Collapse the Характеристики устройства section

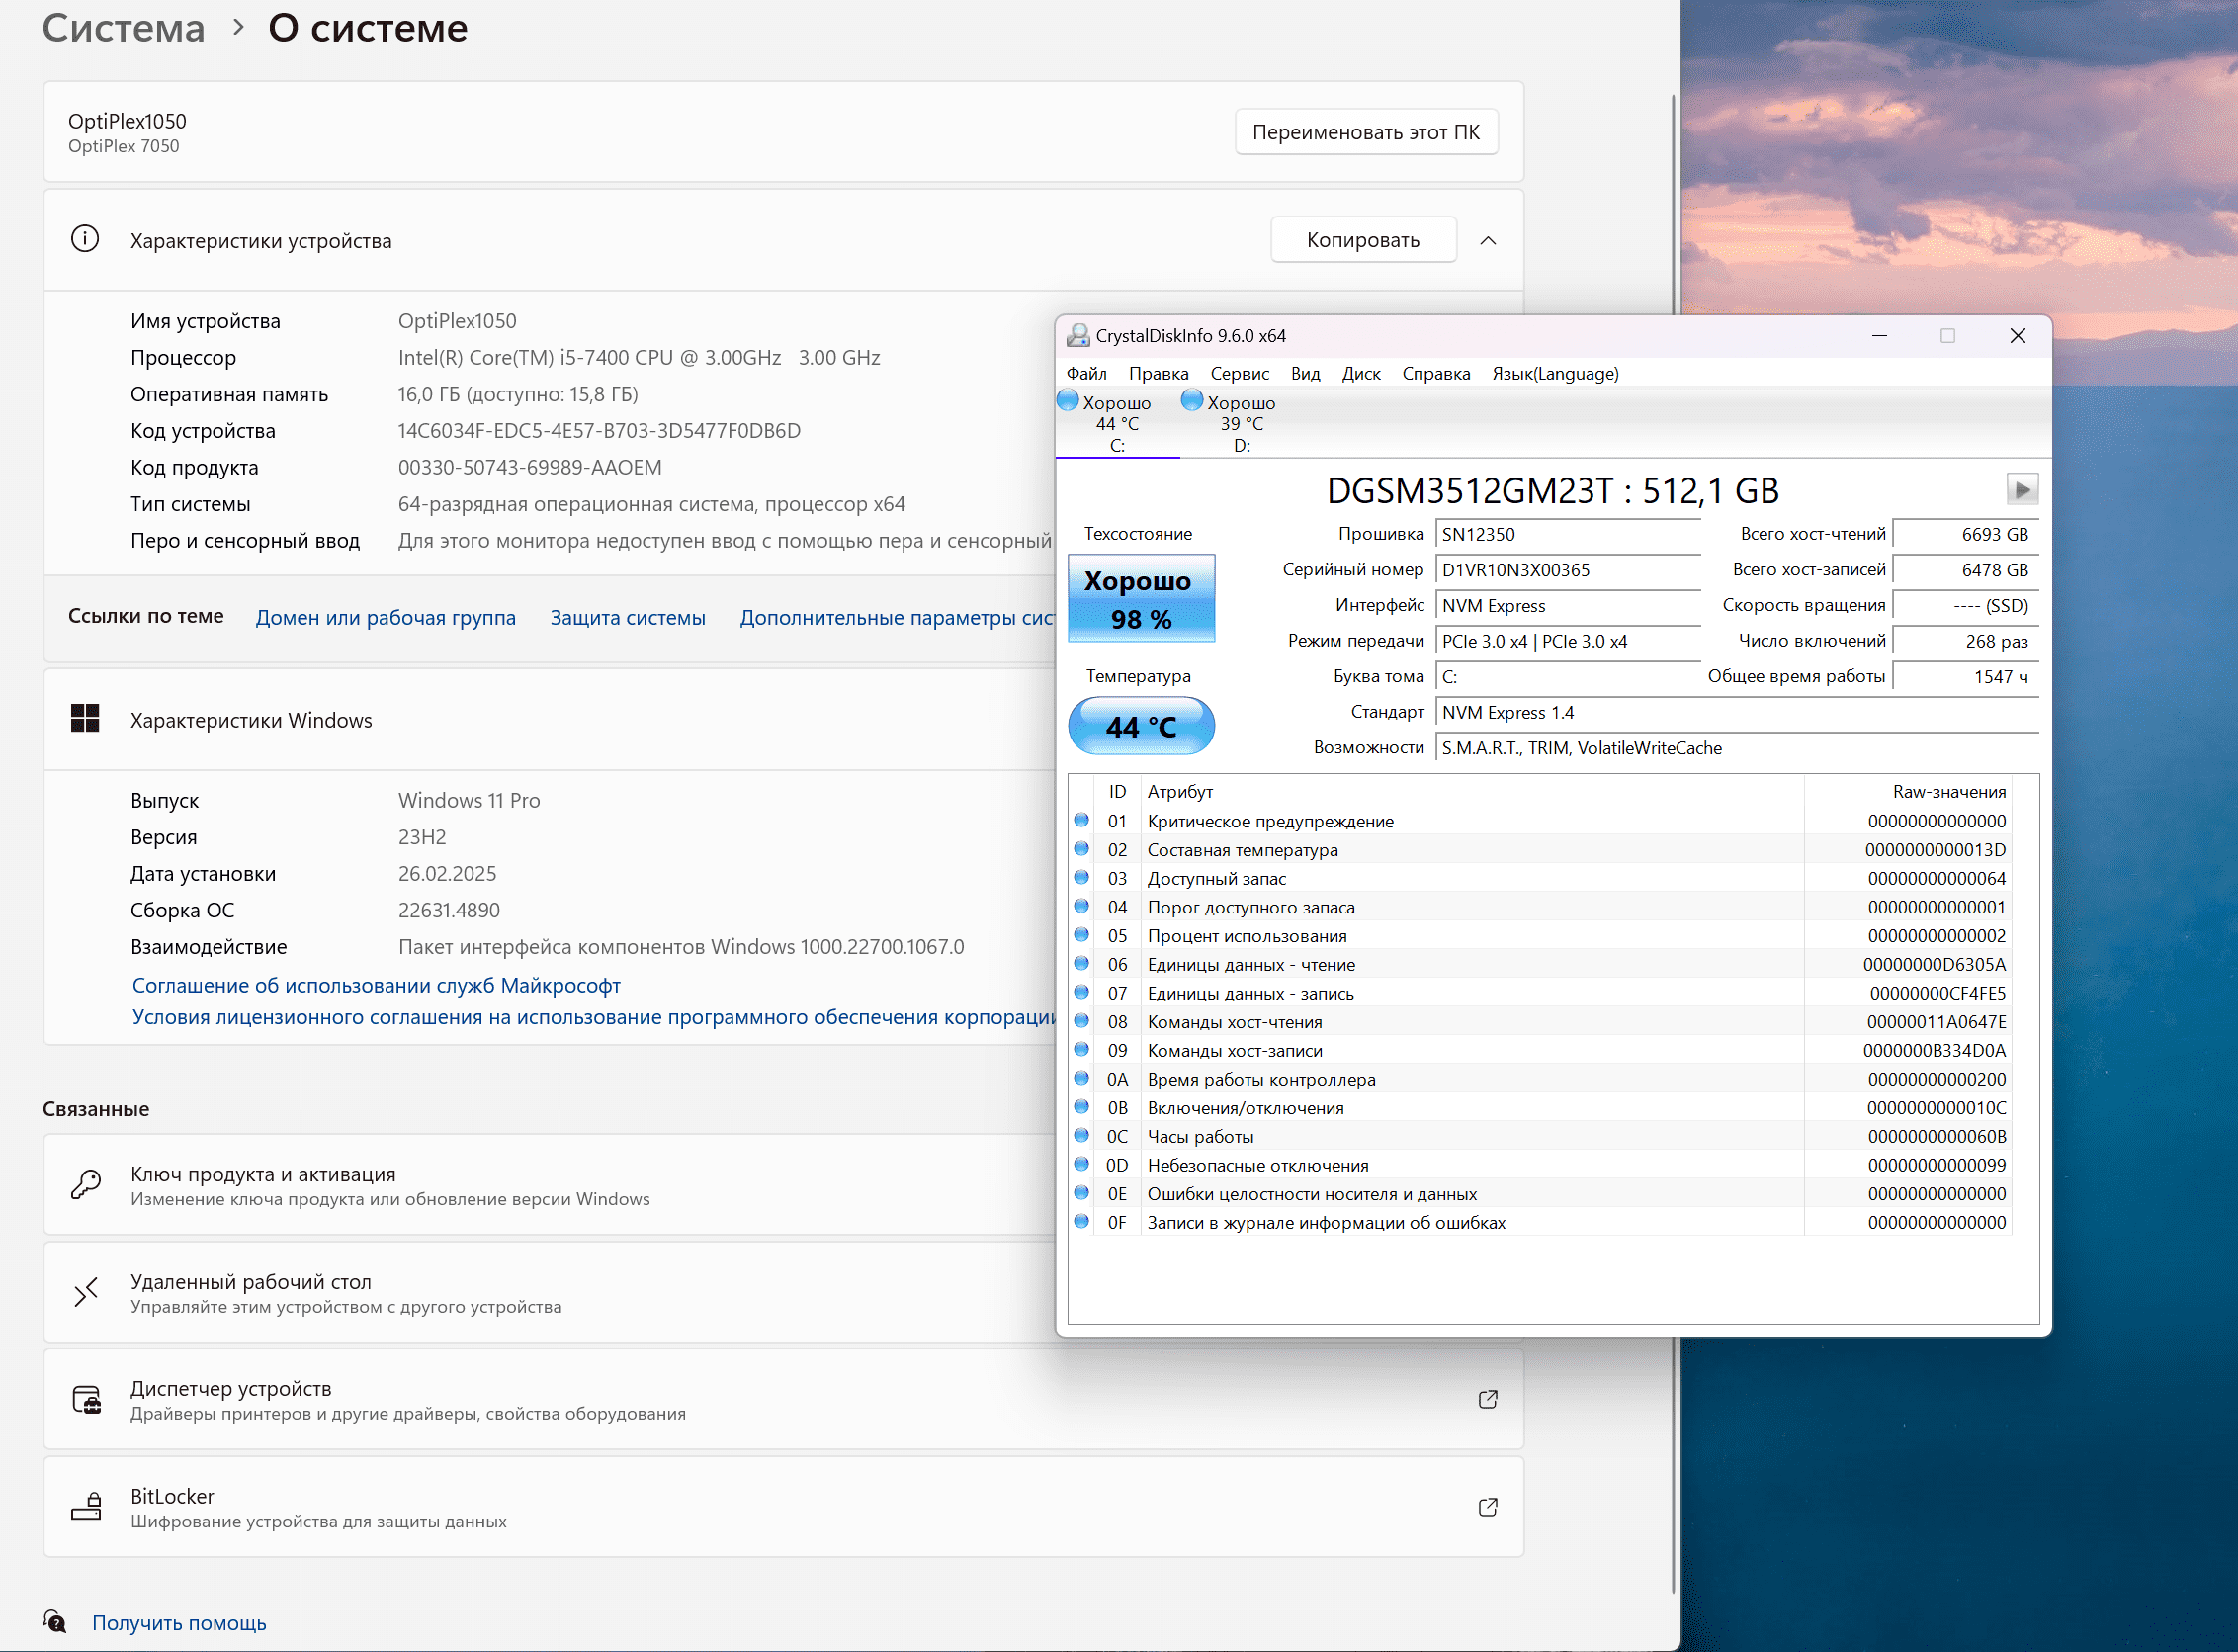tap(1487, 240)
